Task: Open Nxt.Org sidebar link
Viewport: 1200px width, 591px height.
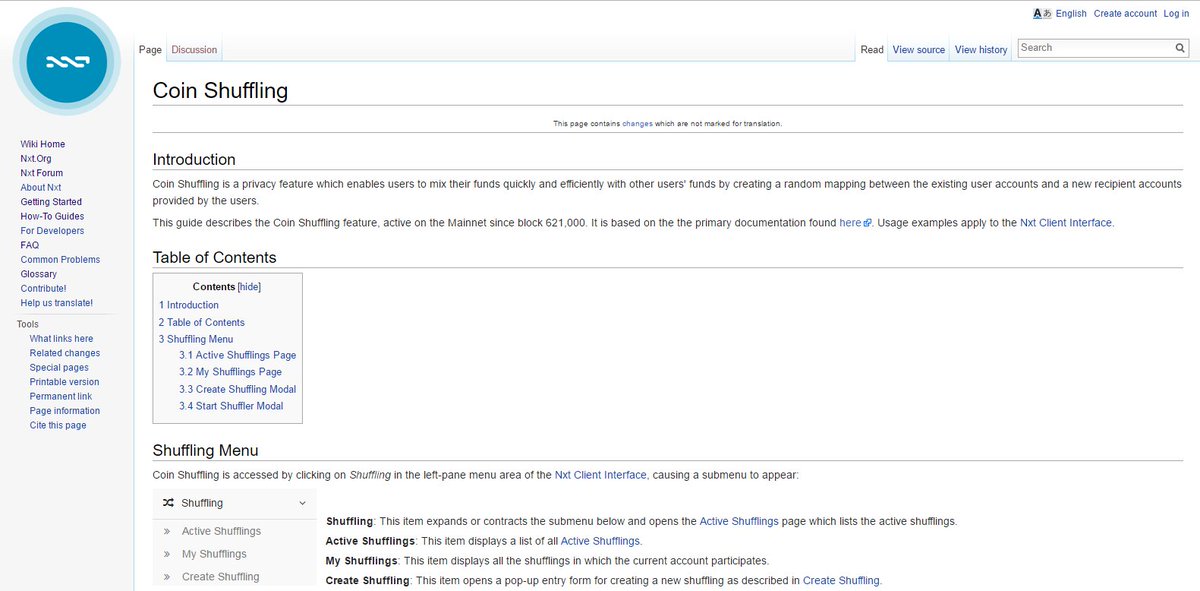Action: click(36, 159)
